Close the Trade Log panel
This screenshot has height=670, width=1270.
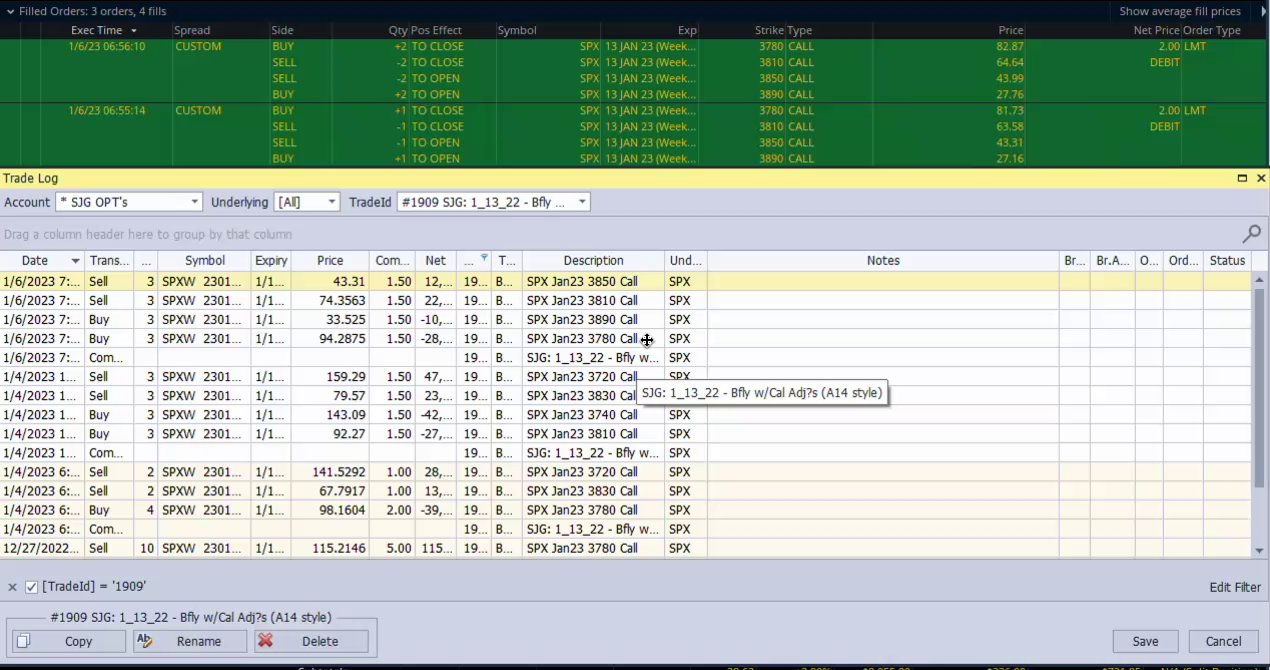coord(1261,178)
